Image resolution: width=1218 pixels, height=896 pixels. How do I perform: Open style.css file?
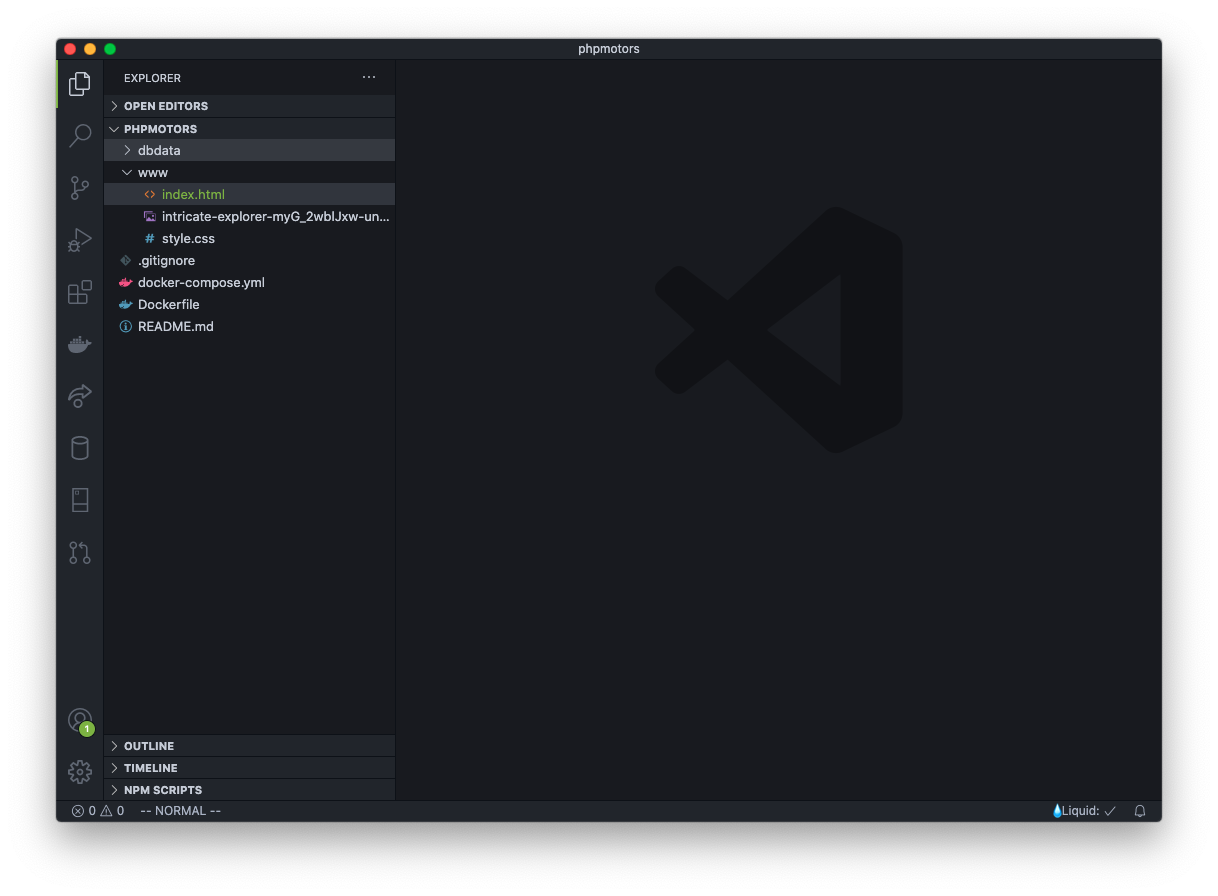pos(249,238)
